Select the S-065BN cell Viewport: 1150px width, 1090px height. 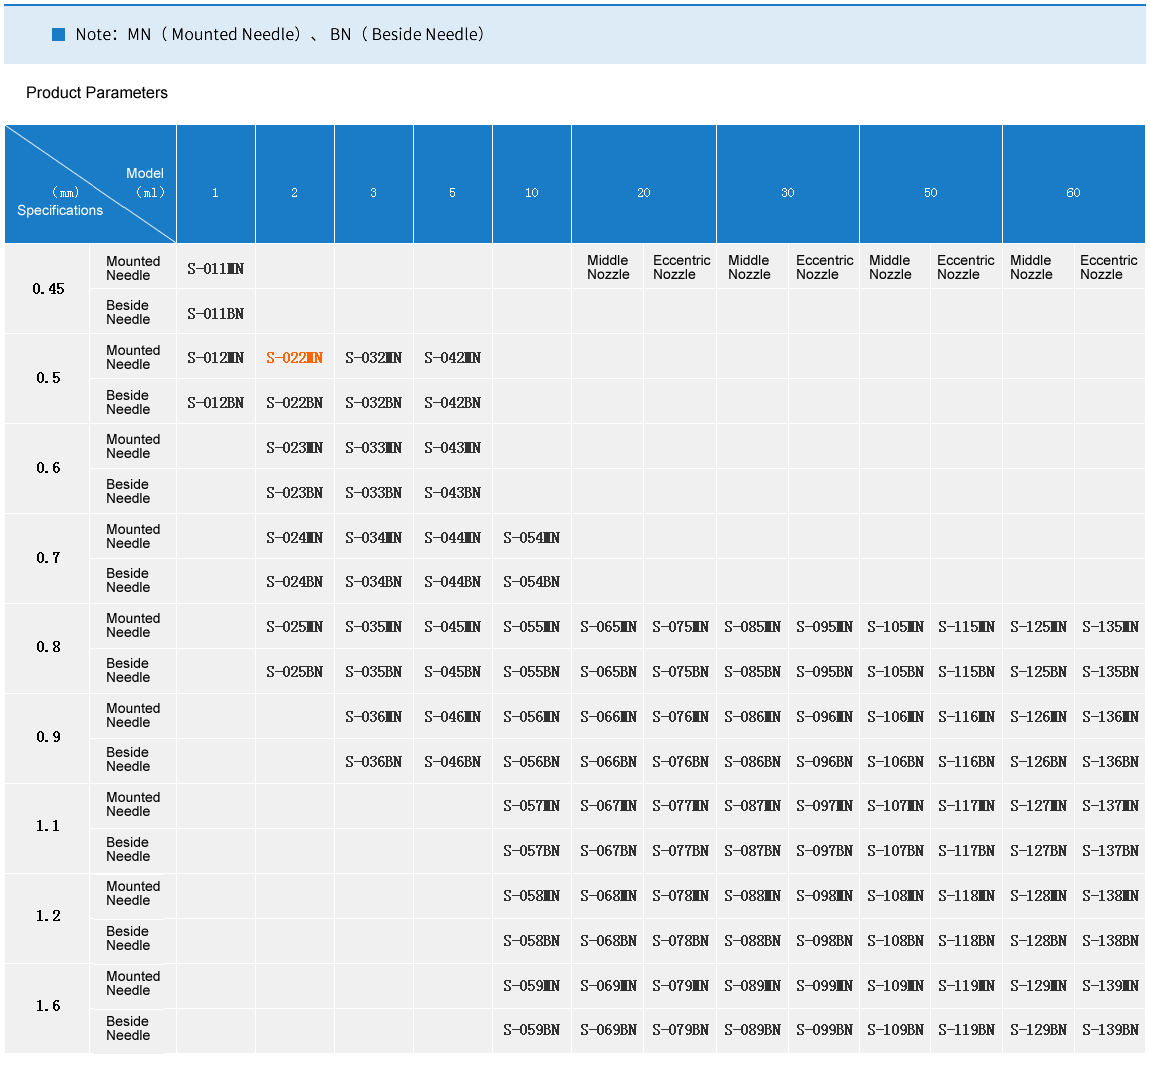click(x=608, y=672)
